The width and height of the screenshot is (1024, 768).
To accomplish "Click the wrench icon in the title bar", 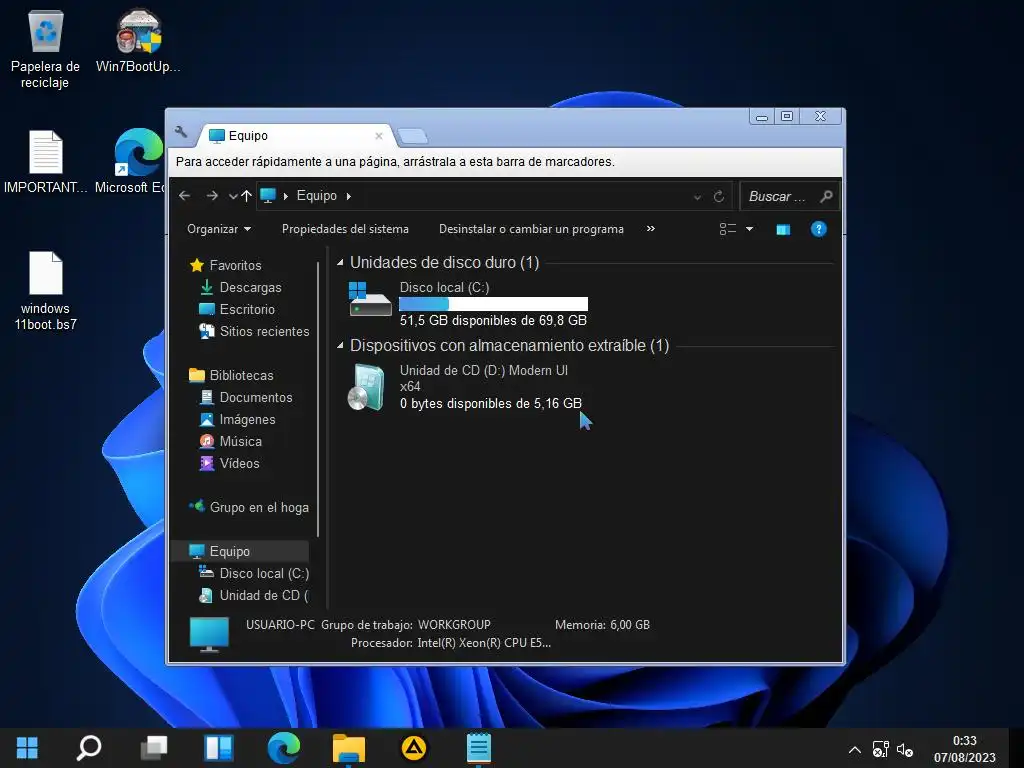I will tap(182, 133).
